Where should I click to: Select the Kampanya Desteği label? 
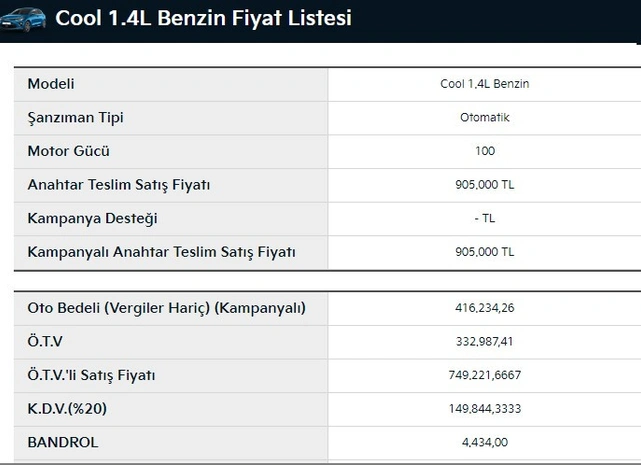coord(92,218)
